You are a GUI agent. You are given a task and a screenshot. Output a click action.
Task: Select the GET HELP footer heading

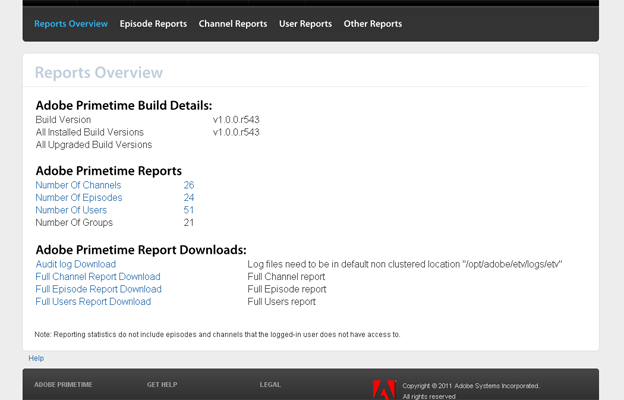[162, 385]
